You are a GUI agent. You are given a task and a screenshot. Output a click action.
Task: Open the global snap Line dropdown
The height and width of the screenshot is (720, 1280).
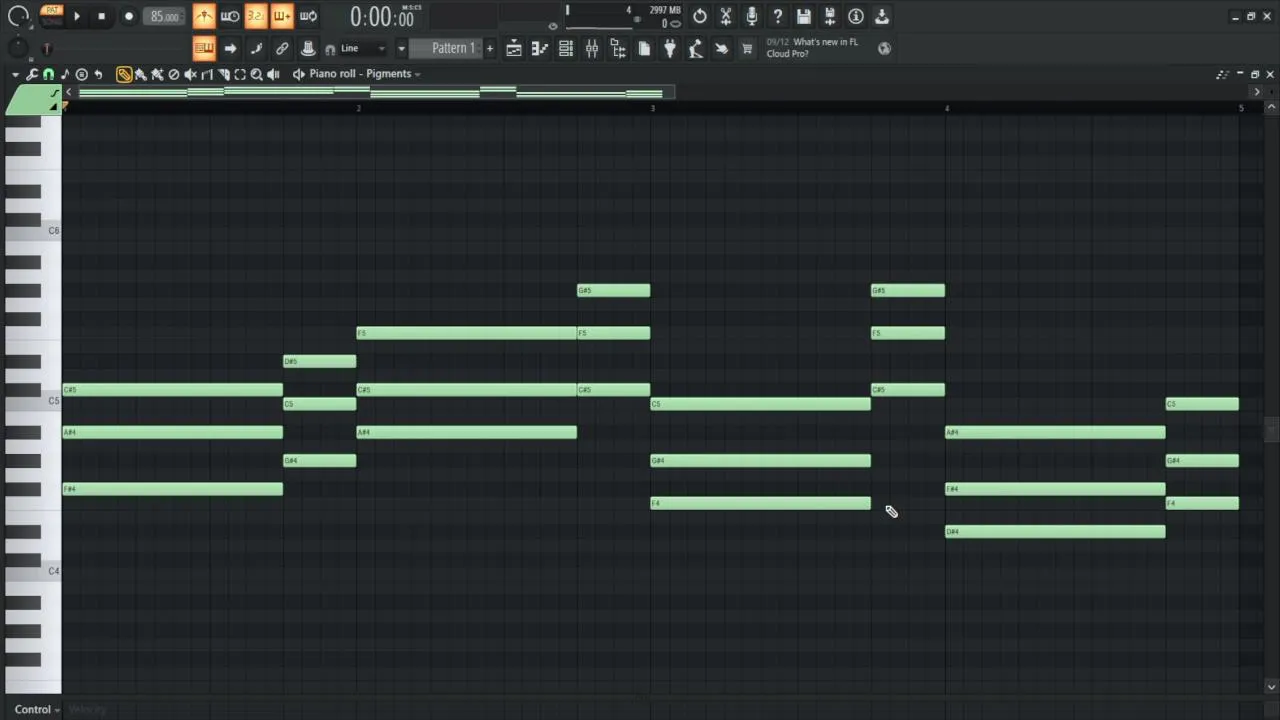tap(363, 48)
